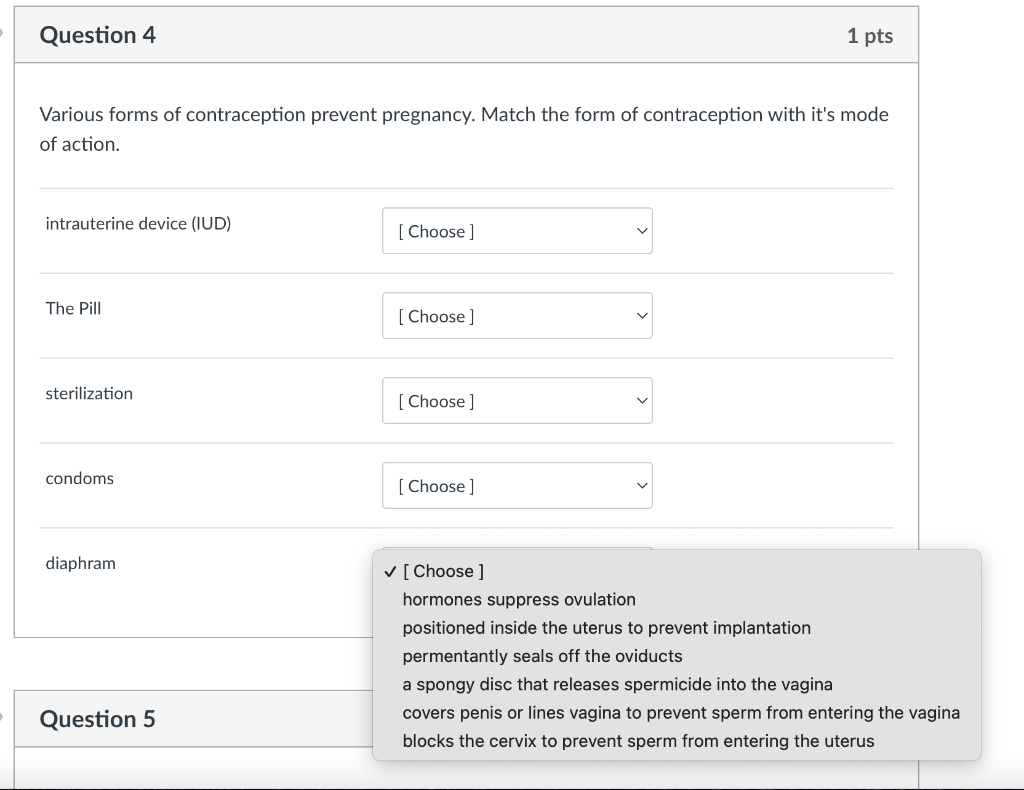Viewport: 1024px width, 790px height.
Task: Click 'The Pill' row label
Action: [x=73, y=309]
